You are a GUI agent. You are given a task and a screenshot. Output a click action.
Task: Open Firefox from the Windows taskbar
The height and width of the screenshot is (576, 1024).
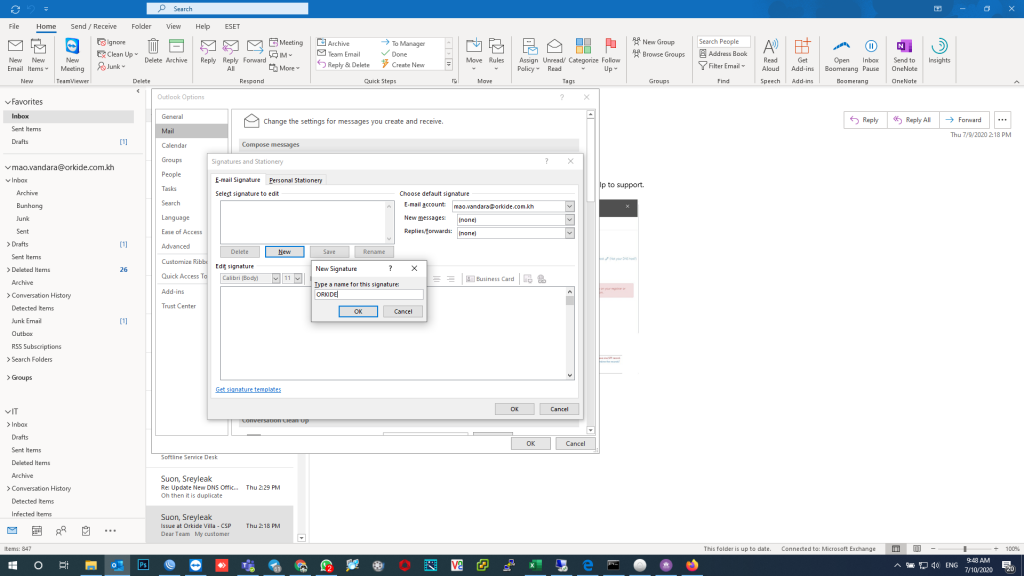tap(691, 565)
